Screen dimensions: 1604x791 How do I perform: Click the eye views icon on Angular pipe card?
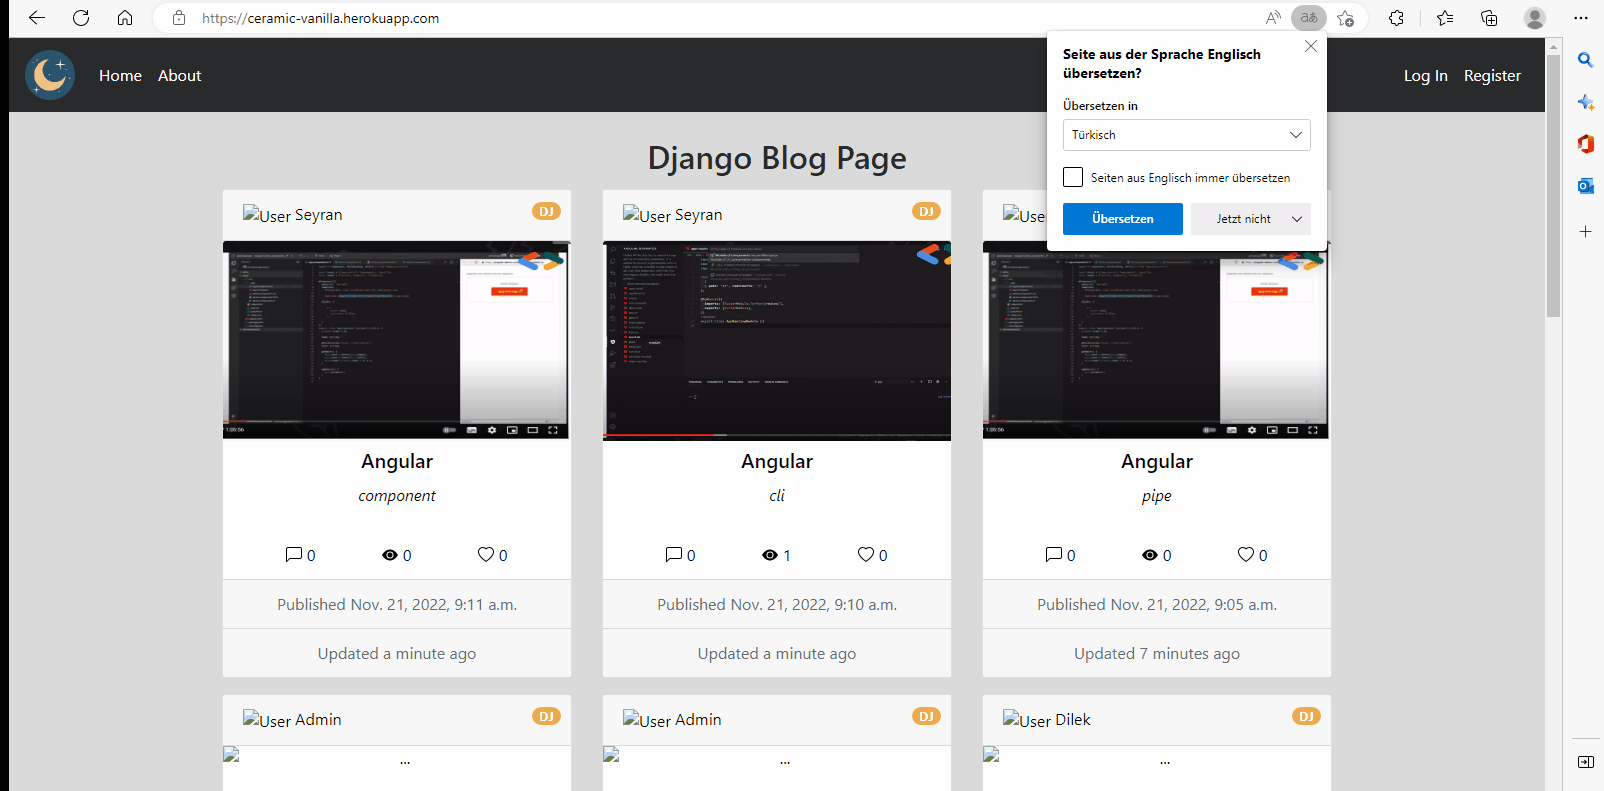point(1150,555)
